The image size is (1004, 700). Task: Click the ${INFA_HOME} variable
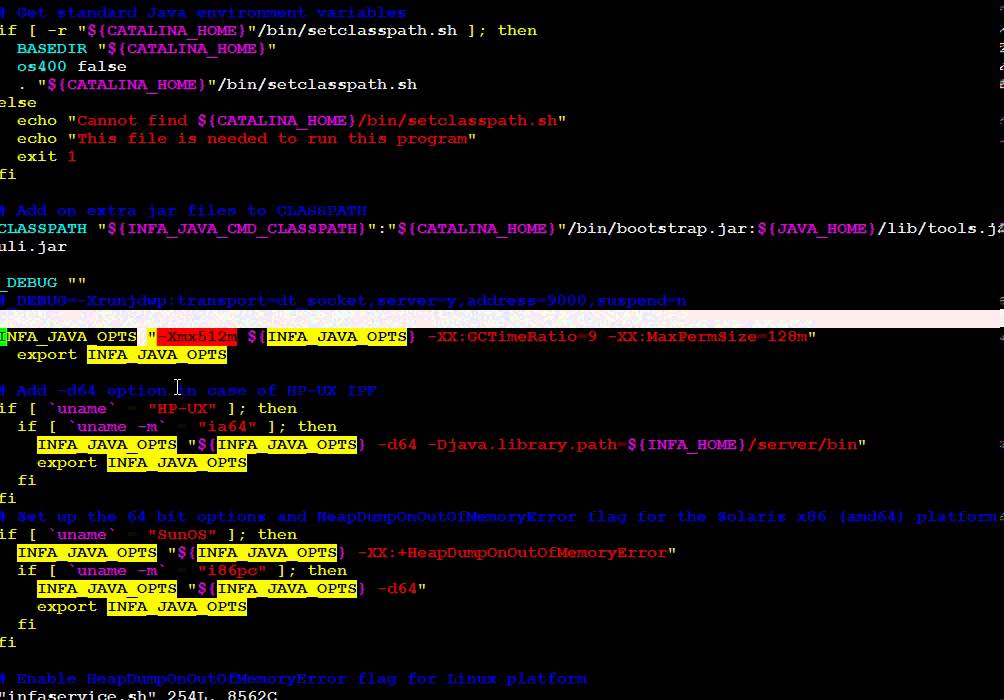687,444
